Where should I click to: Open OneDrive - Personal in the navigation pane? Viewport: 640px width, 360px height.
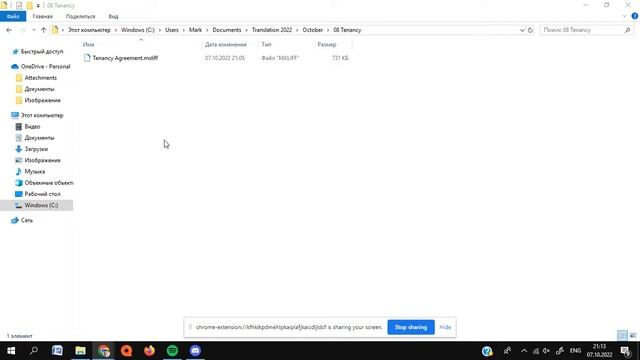tap(45, 66)
